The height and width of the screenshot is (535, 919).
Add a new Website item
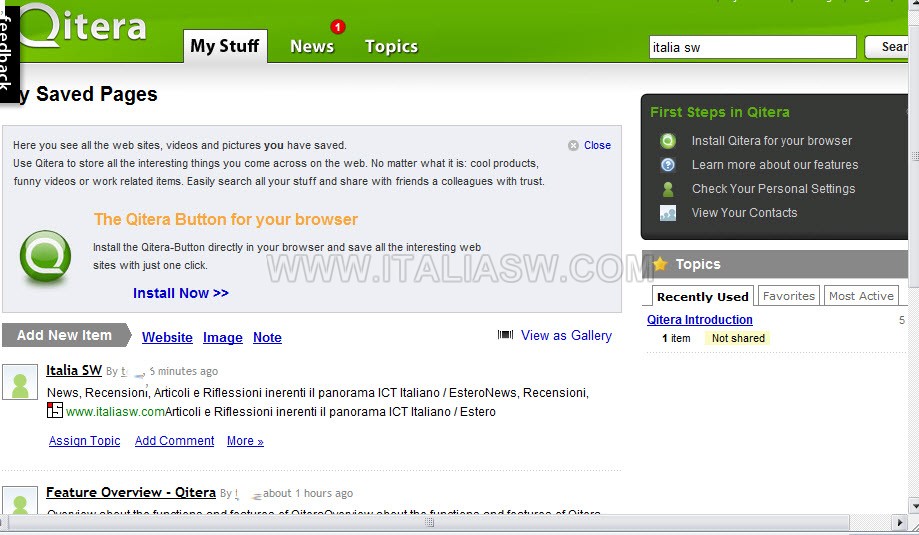tap(167, 338)
